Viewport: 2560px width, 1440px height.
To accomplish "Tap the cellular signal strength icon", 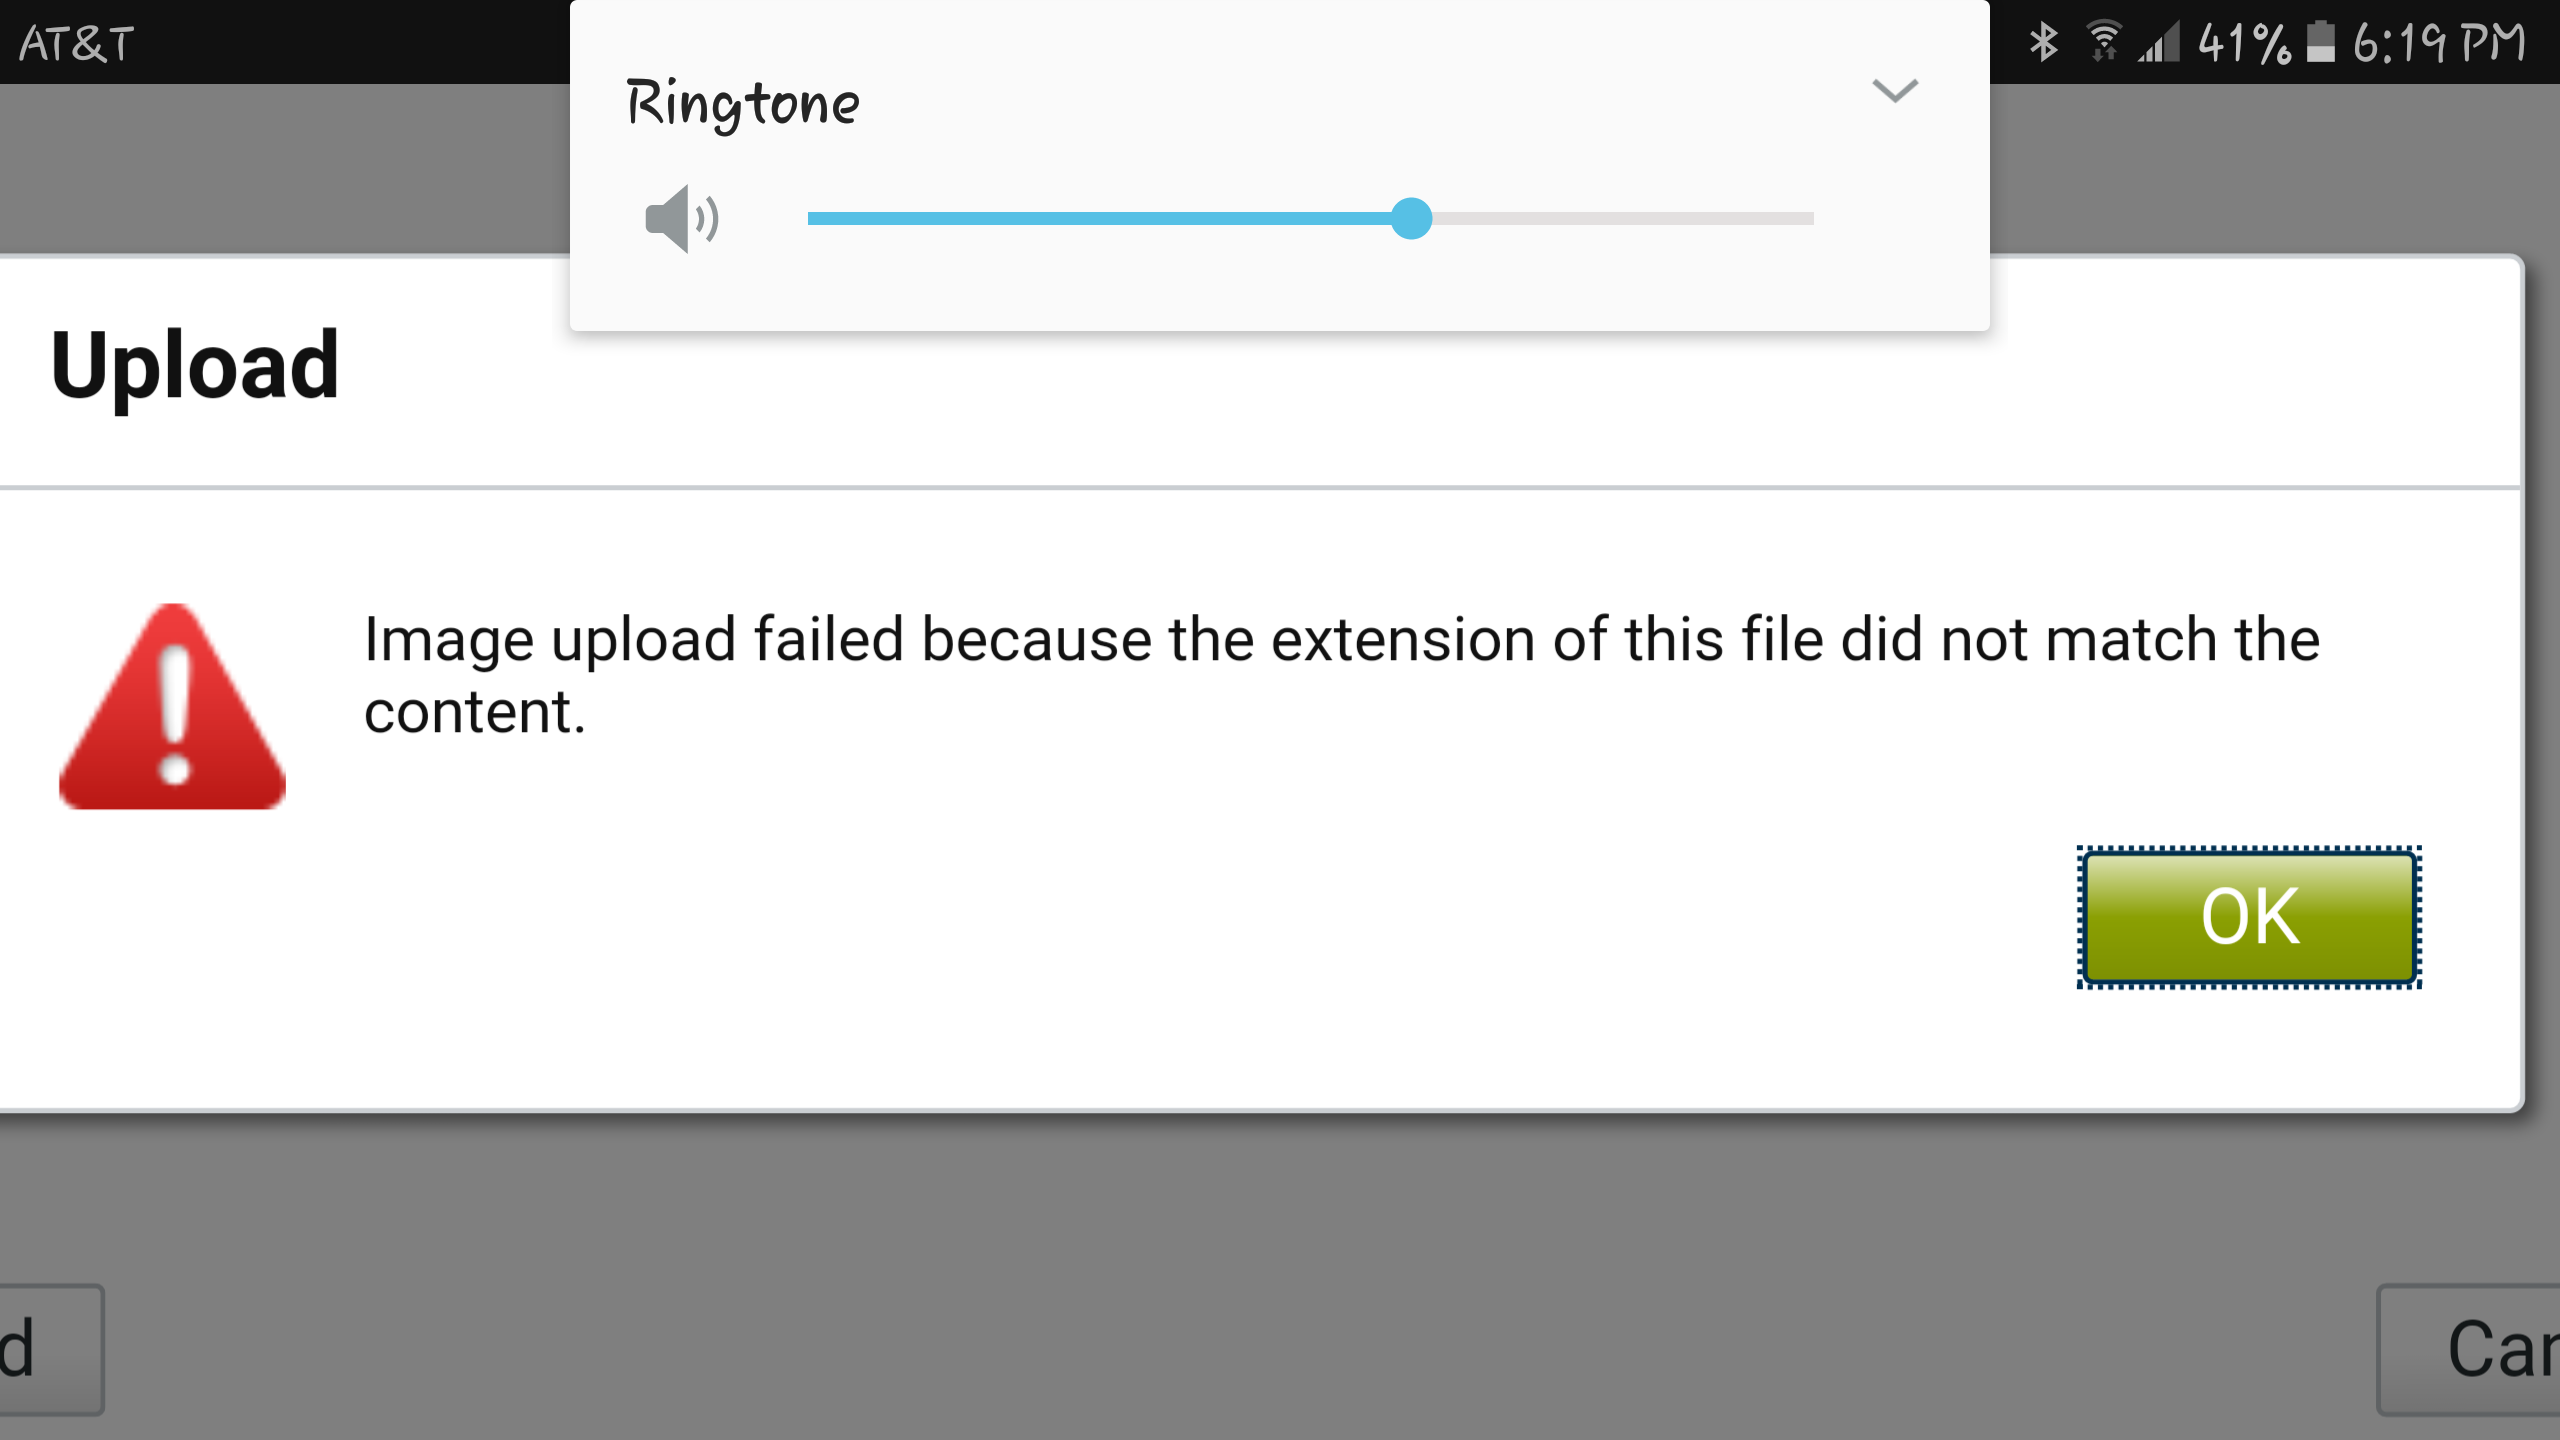I will coord(2158,44).
